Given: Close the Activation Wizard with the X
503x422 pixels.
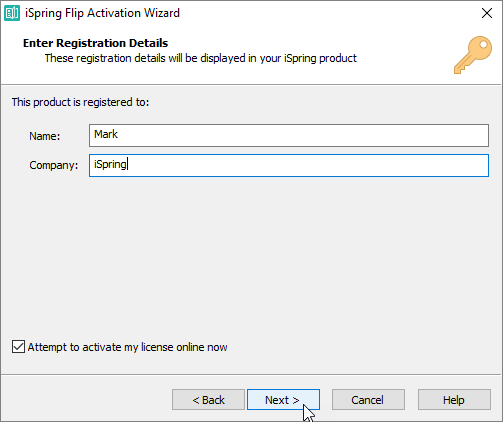Looking at the screenshot, I should pyautogui.click(x=487, y=13).
